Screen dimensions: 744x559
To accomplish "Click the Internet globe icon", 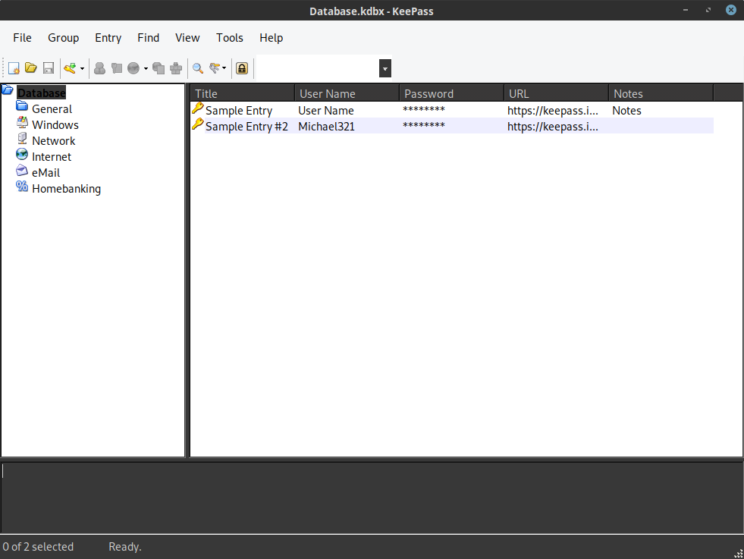I will pos(22,154).
